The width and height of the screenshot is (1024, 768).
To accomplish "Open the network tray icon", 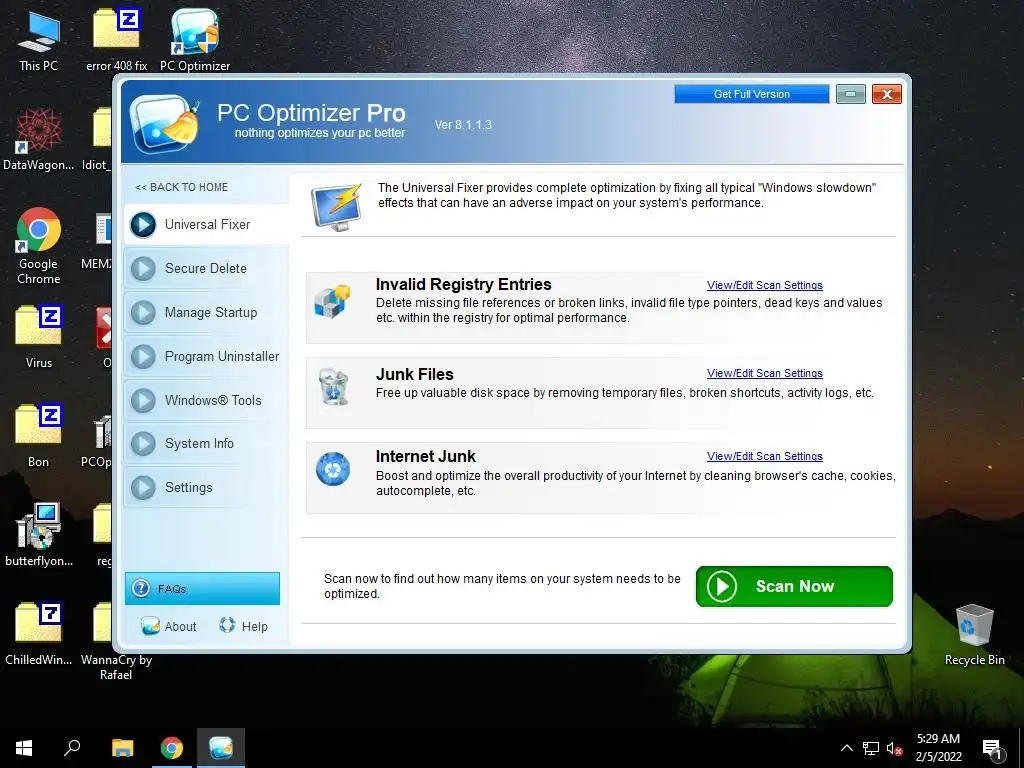I will [x=871, y=748].
